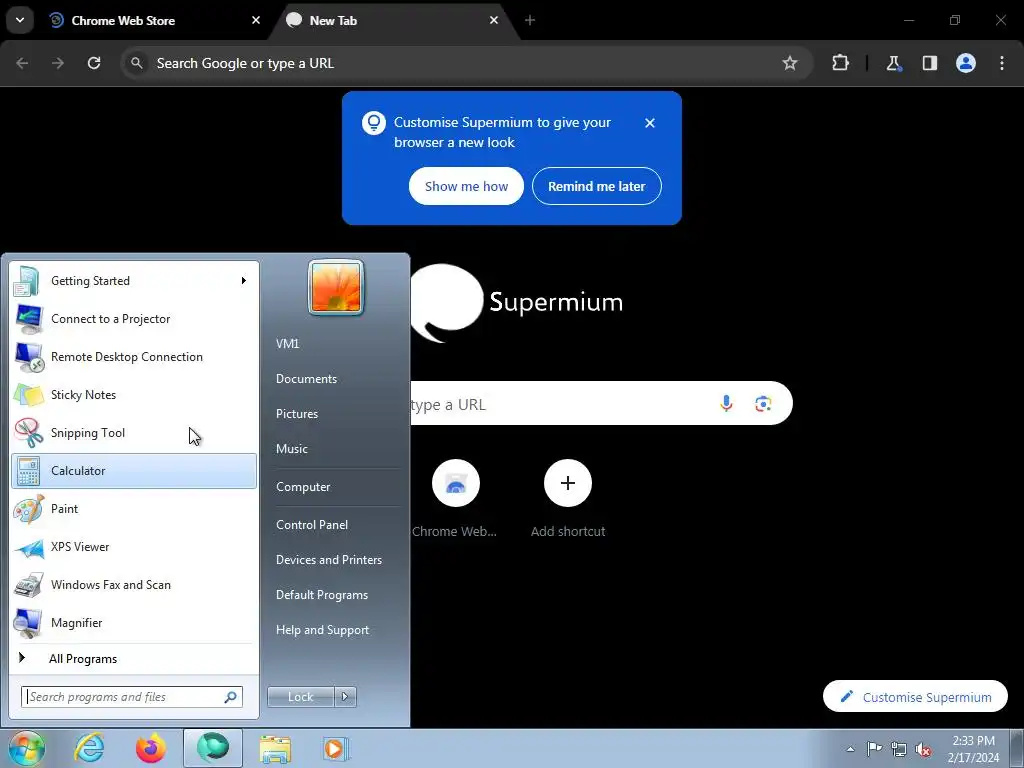Click the page search box
Screen dimensions: 1024x768
601,404
